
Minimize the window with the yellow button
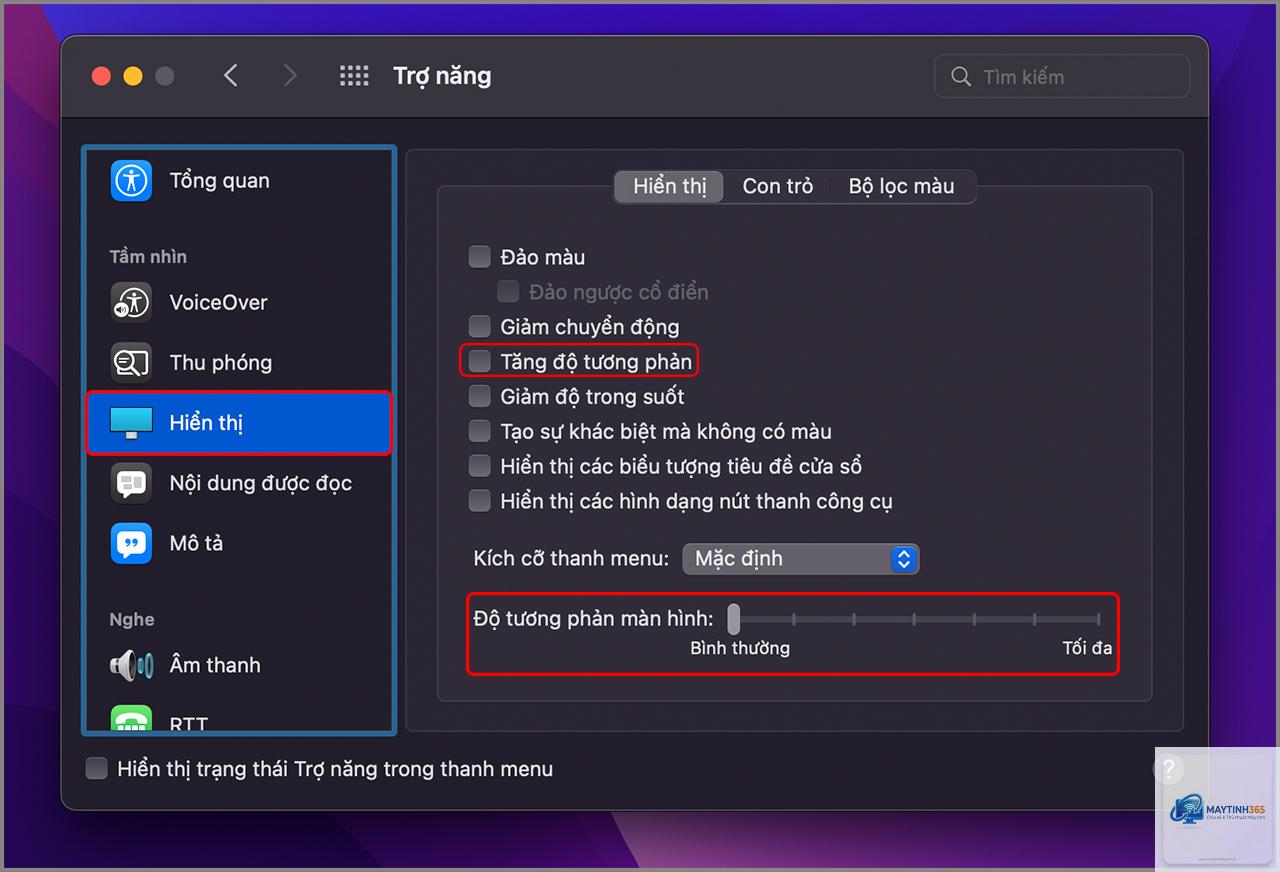pyautogui.click(x=133, y=76)
